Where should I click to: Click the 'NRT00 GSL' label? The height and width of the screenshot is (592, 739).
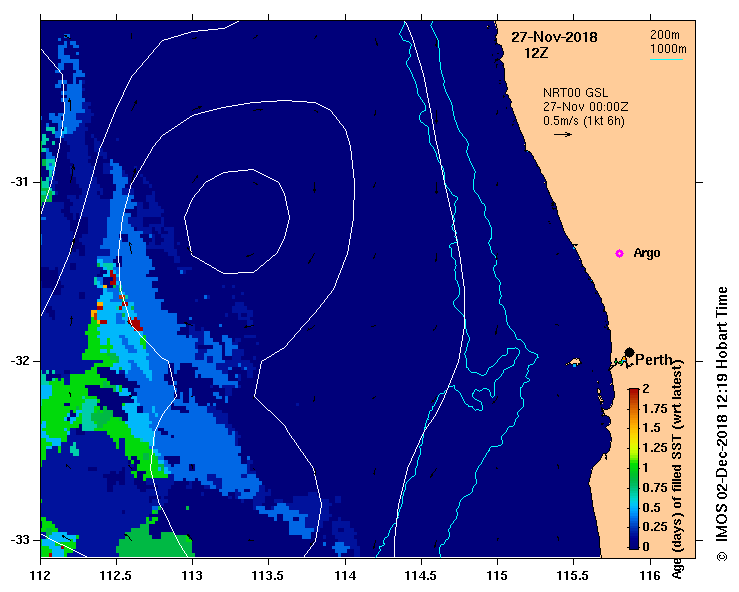pyautogui.click(x=575, y=93)
